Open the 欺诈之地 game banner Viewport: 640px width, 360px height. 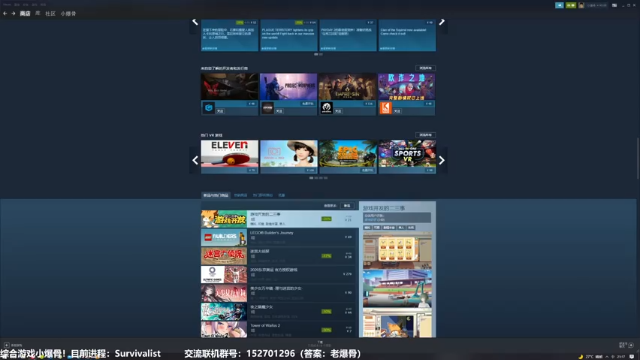point(407,87)
